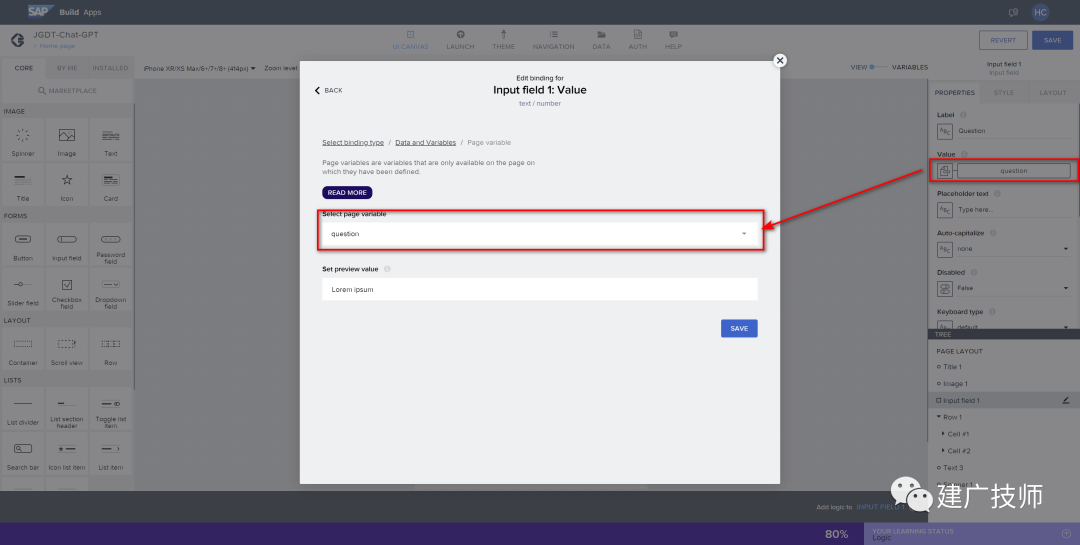
Task: Click the Revert button
Action: tap(1003, 40)
